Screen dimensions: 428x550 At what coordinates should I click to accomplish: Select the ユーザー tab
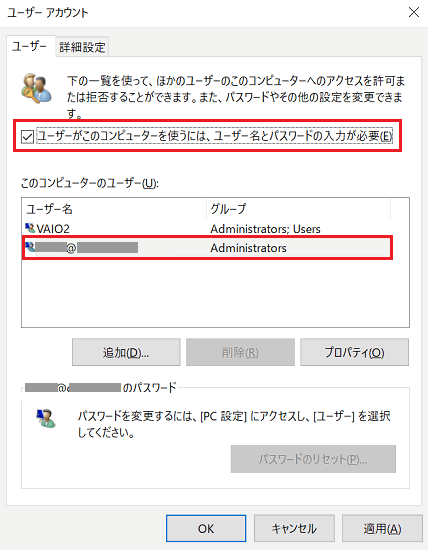click(30, 46)
